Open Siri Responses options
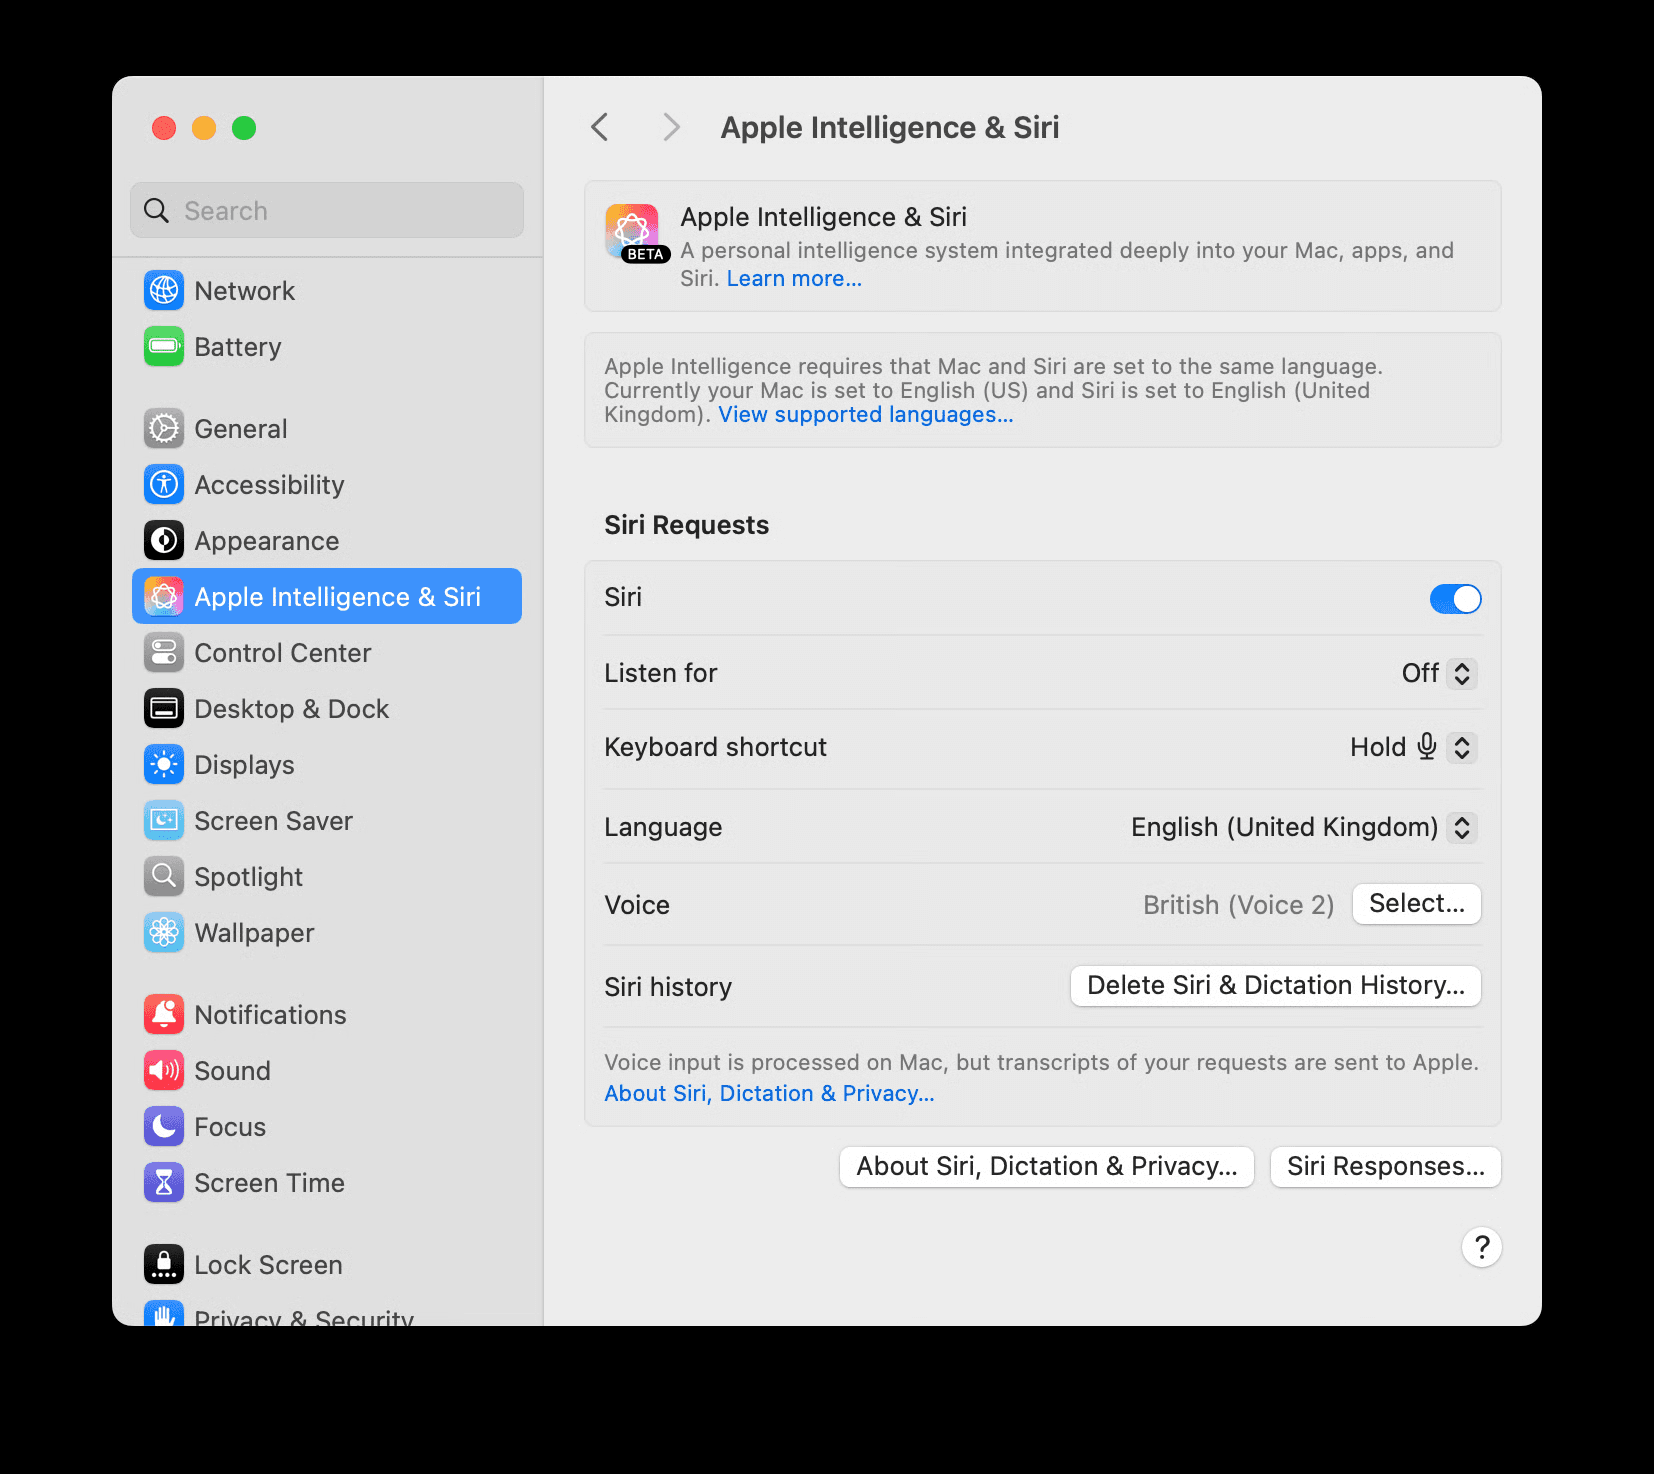This screenshot has height=1474, width=1654. point(1384,1166)
